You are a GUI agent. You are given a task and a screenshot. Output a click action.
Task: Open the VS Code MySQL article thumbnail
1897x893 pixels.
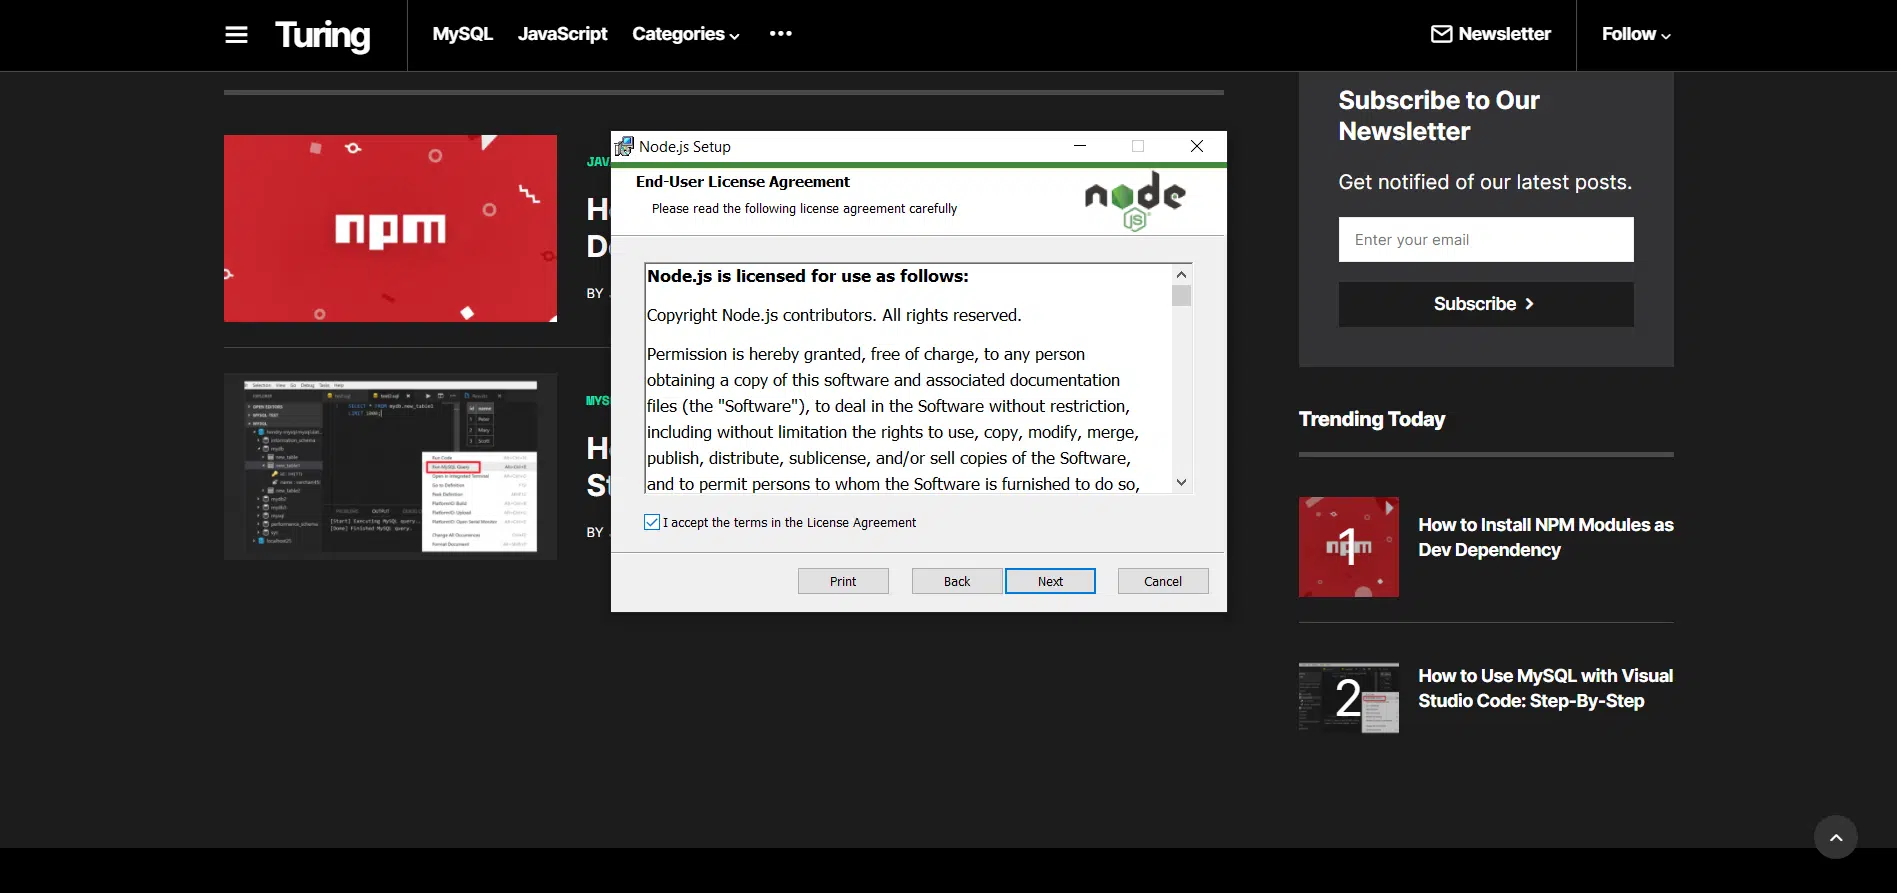point(390,466)
